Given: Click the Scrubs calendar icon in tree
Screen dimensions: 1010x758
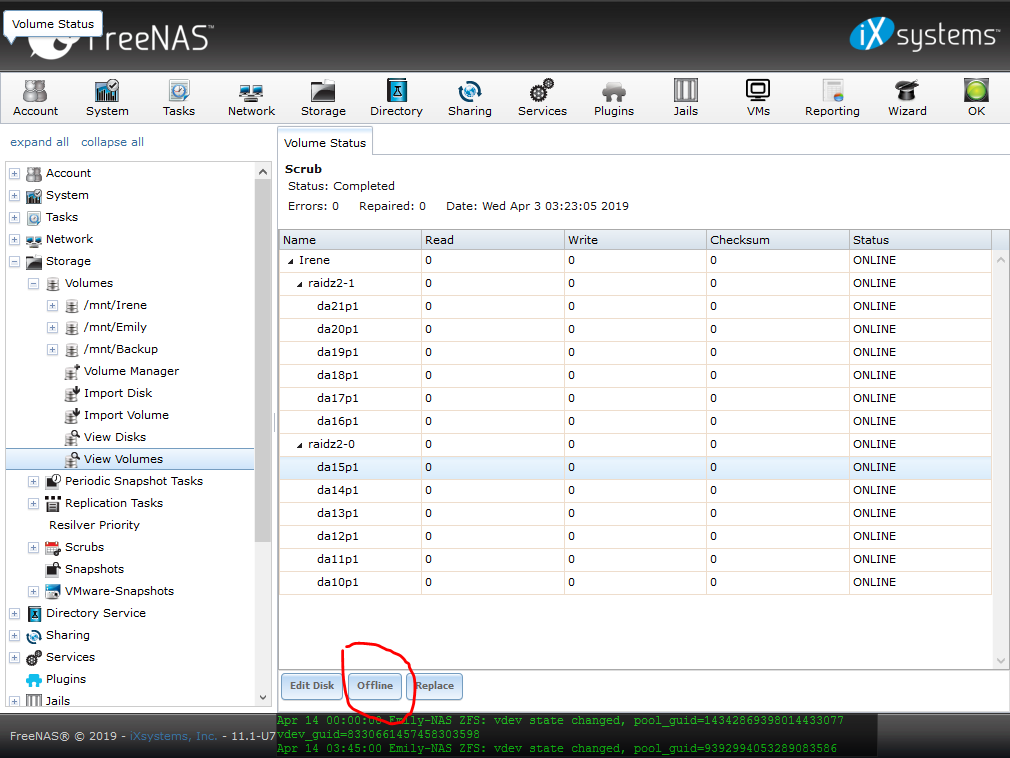Looking at the screenshot, I should pos(53,547).
